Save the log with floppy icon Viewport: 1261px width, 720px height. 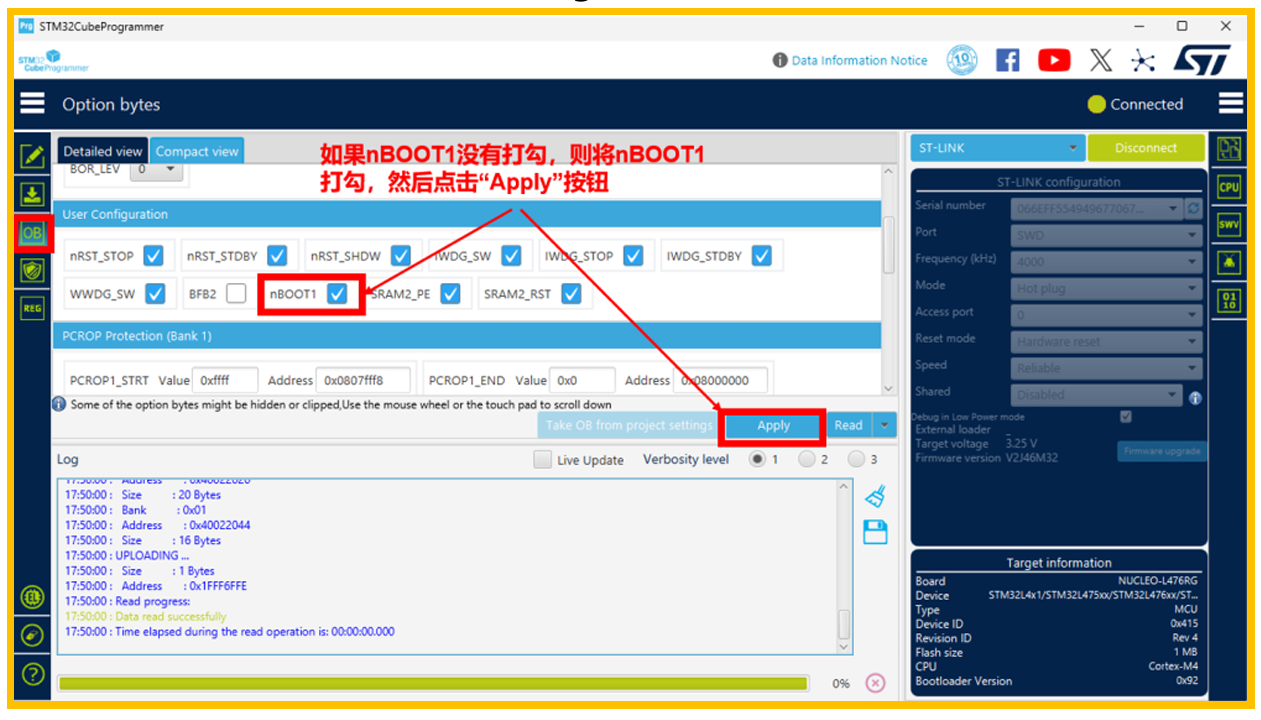tap(875, 532)
